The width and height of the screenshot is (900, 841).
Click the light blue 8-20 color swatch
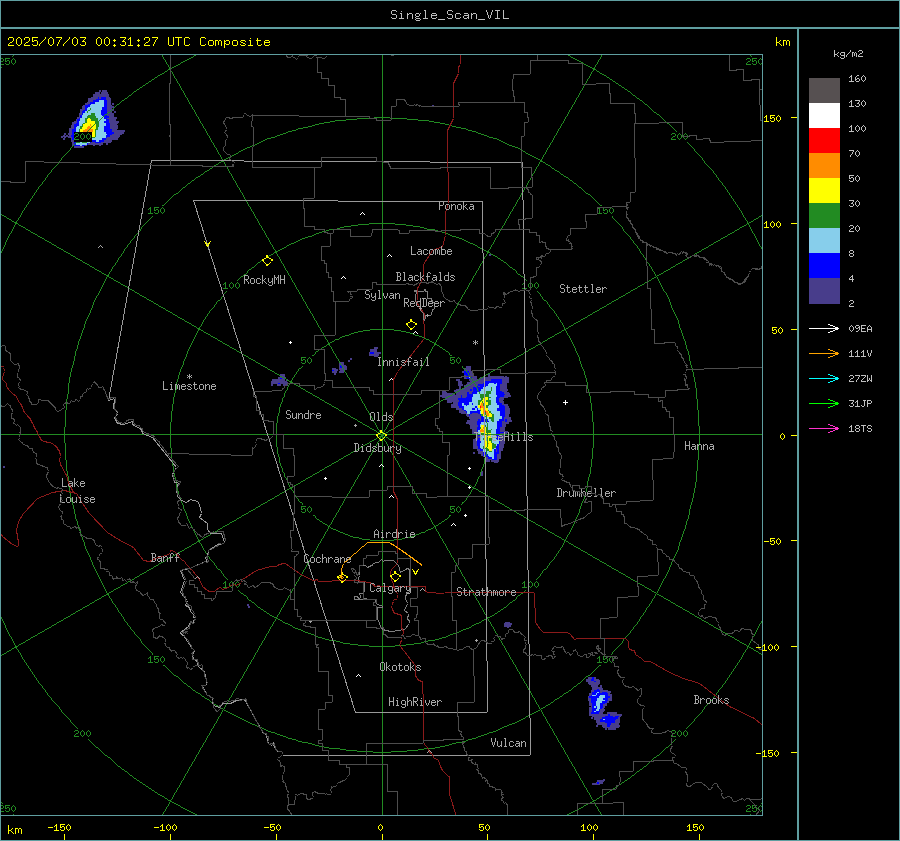coord(824,241)
